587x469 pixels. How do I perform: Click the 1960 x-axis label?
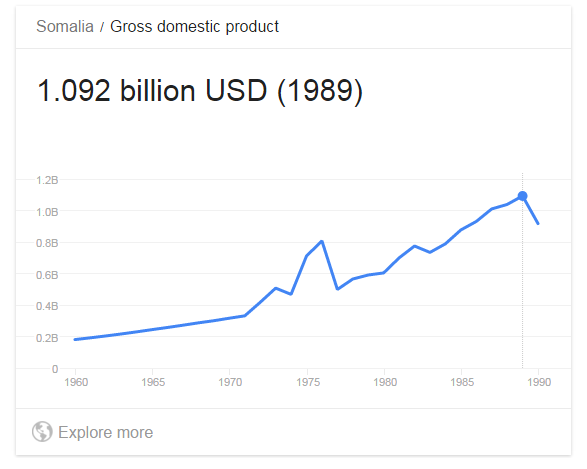coord(76,382)
